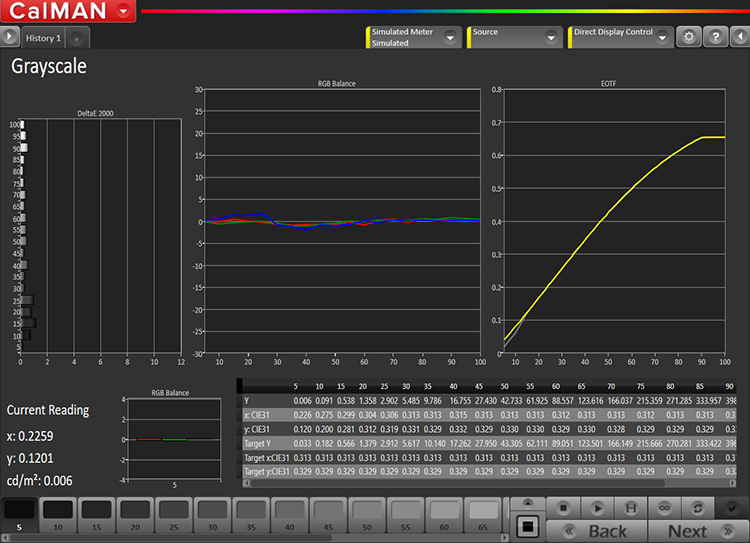
Task: Select the 65% grayscale patch
Action: pos(480,511)
